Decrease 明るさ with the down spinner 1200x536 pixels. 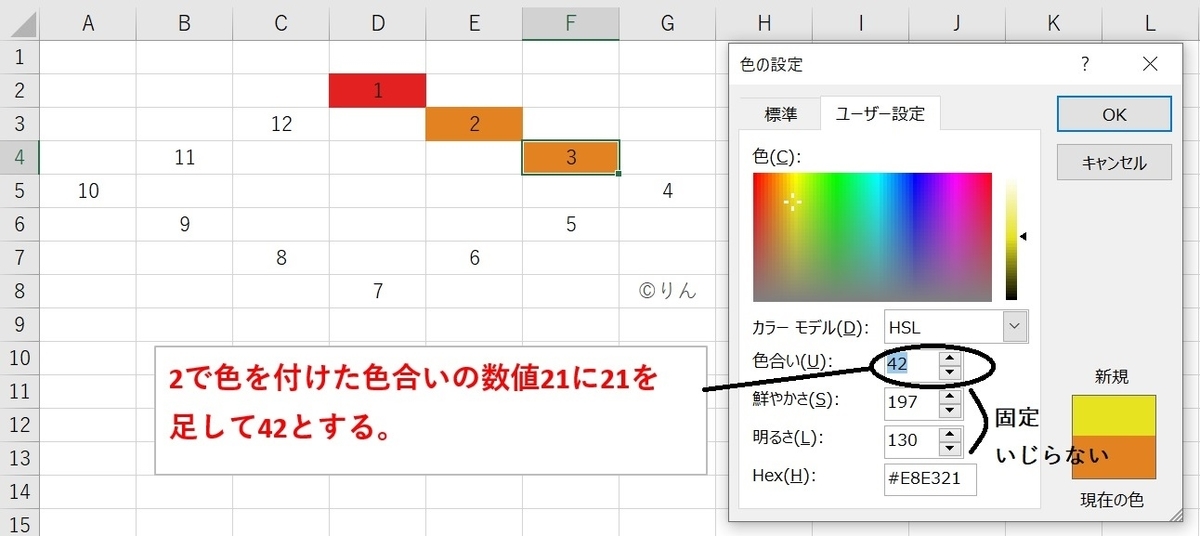click(x=950, y=448)
